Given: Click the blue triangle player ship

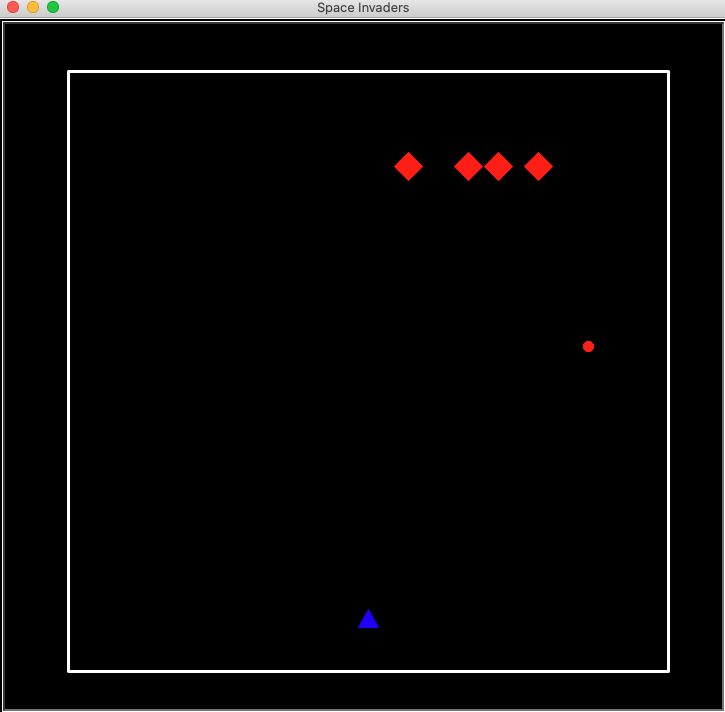Looking at the screenshot, I should pyautogui.click(x=369, y=619).
